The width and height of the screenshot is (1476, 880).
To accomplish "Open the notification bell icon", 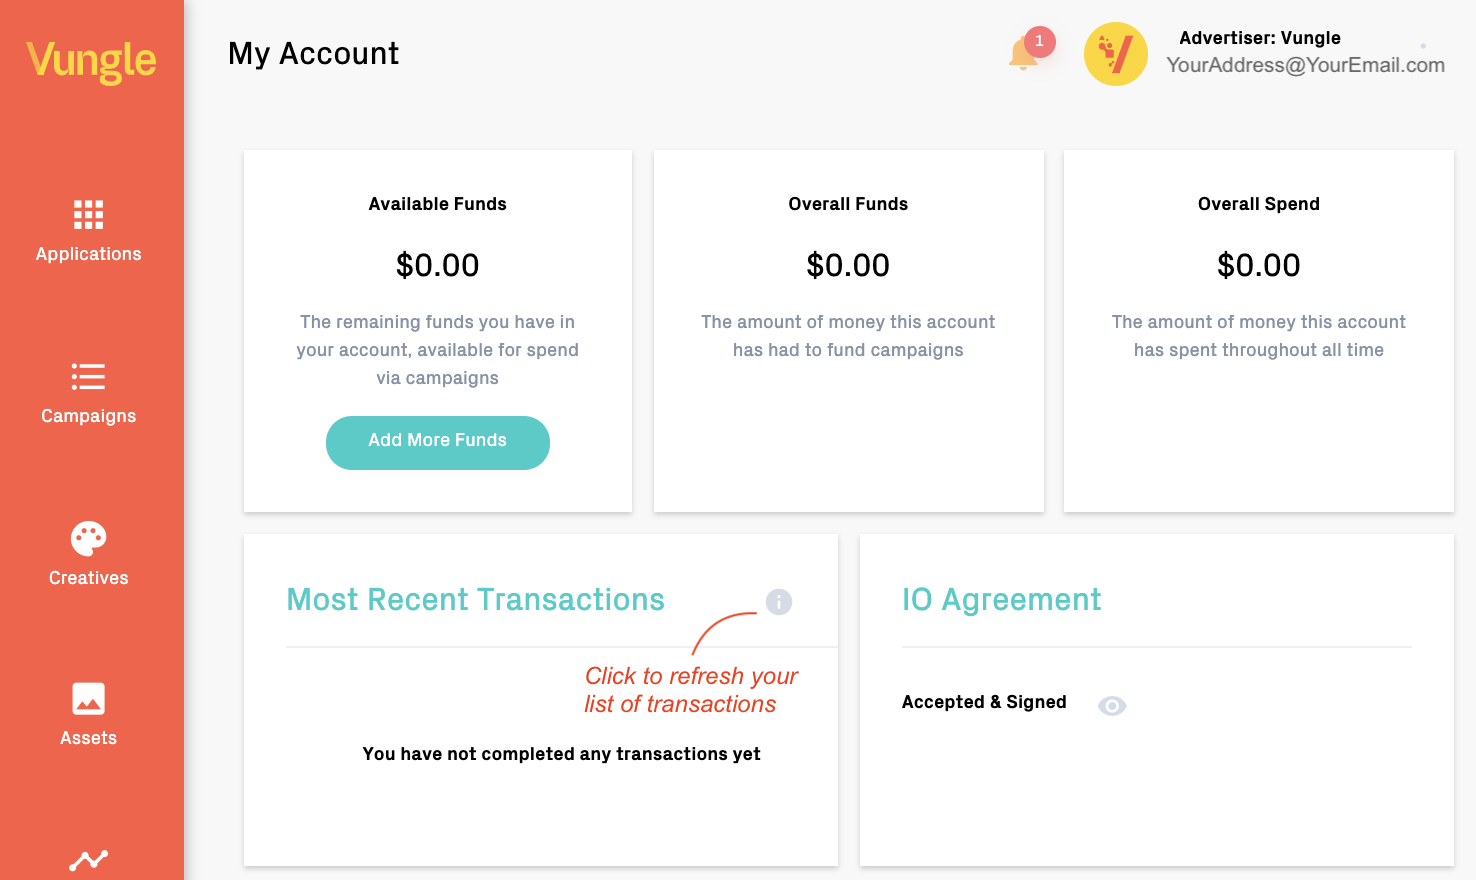I will pos(1023,54).
